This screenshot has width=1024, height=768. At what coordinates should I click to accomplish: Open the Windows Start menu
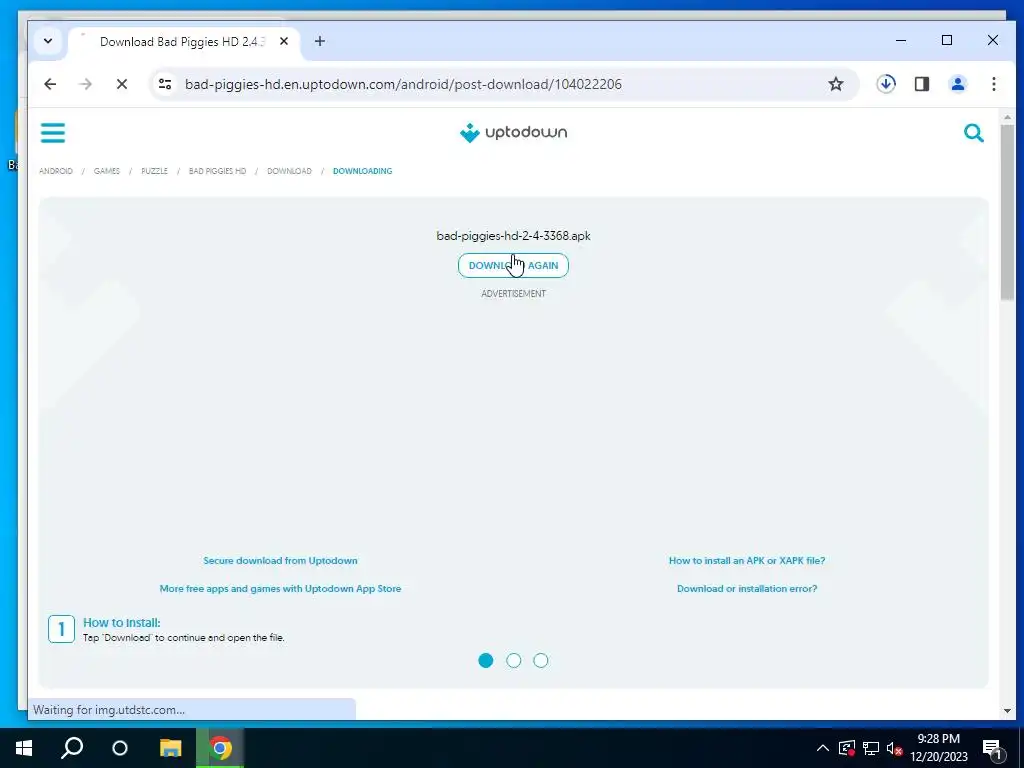tap(24, 748)
